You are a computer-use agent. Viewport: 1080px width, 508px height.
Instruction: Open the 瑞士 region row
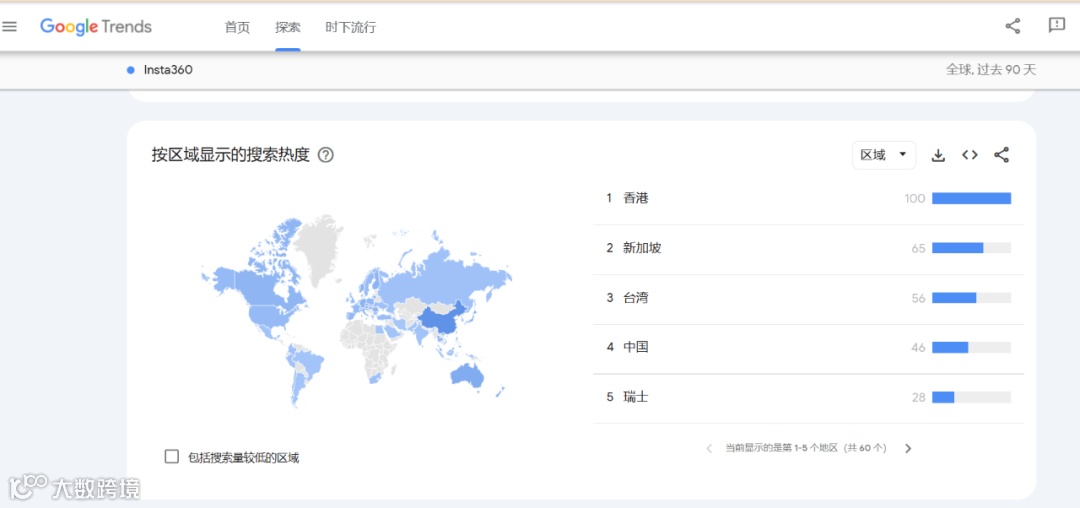coord(808,398)
